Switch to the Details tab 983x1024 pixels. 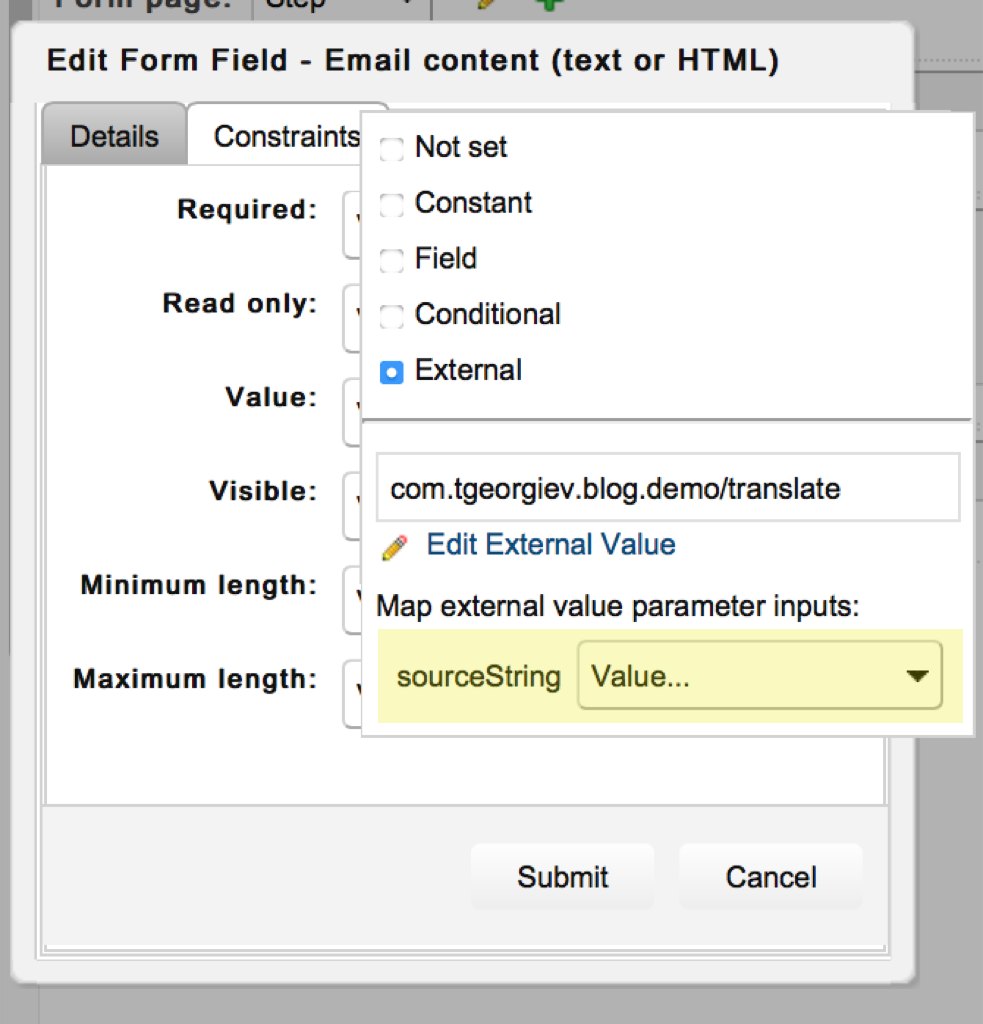point(114,136)
